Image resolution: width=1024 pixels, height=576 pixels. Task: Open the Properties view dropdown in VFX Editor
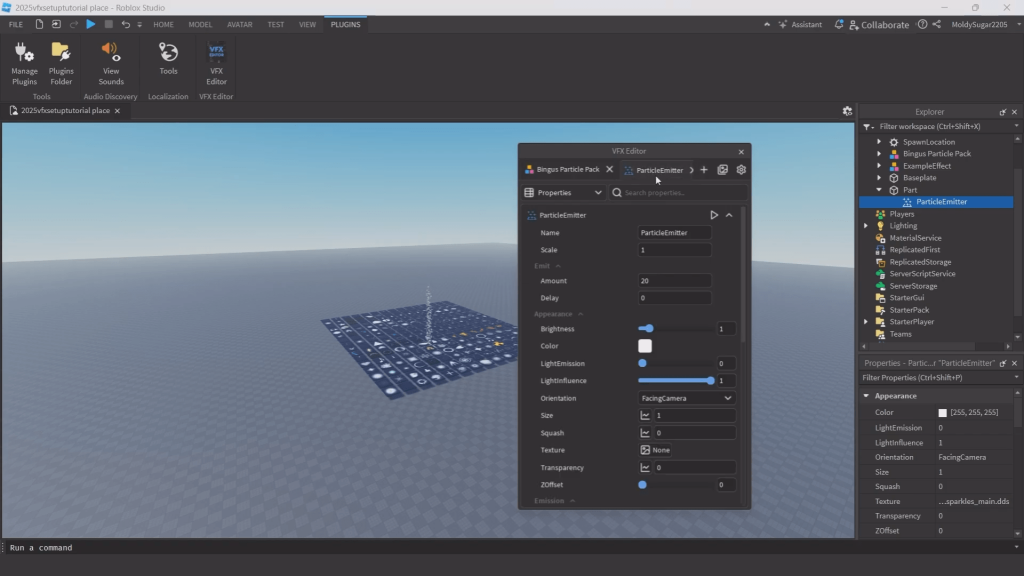pyautogui.click(x=563, y=193)
